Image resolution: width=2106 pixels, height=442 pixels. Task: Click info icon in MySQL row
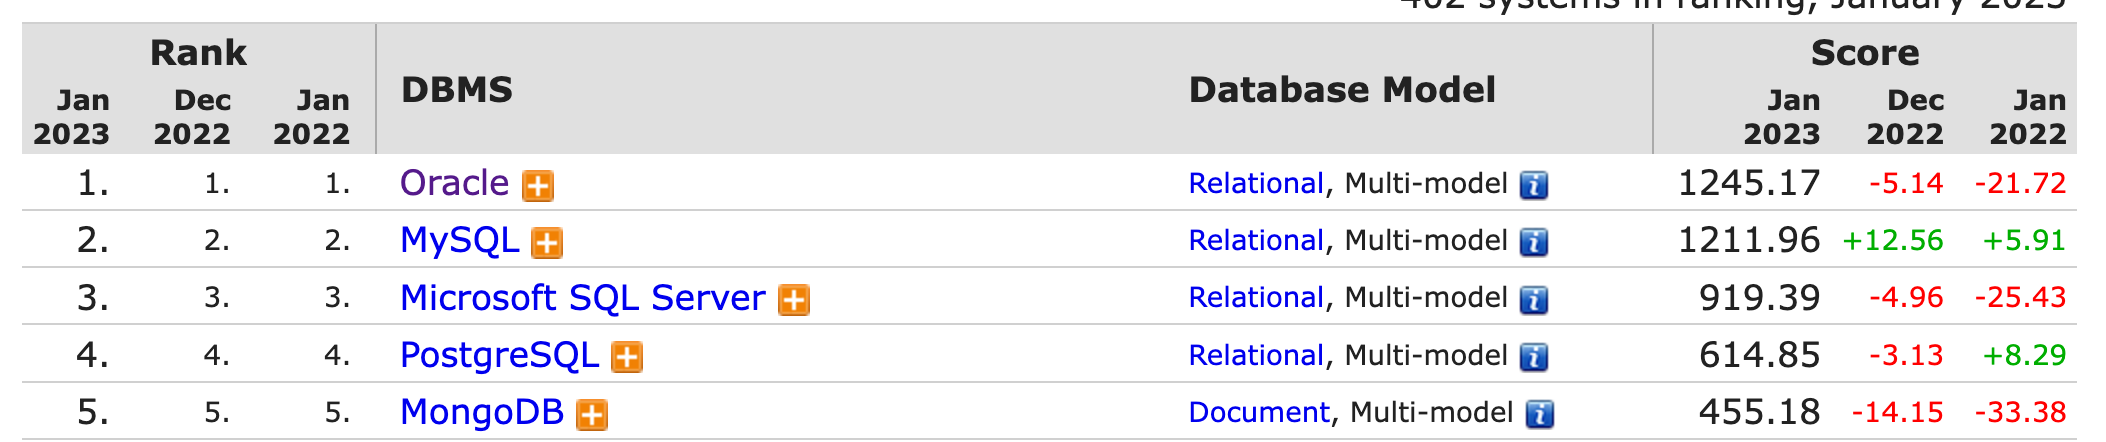(1534, 243)
